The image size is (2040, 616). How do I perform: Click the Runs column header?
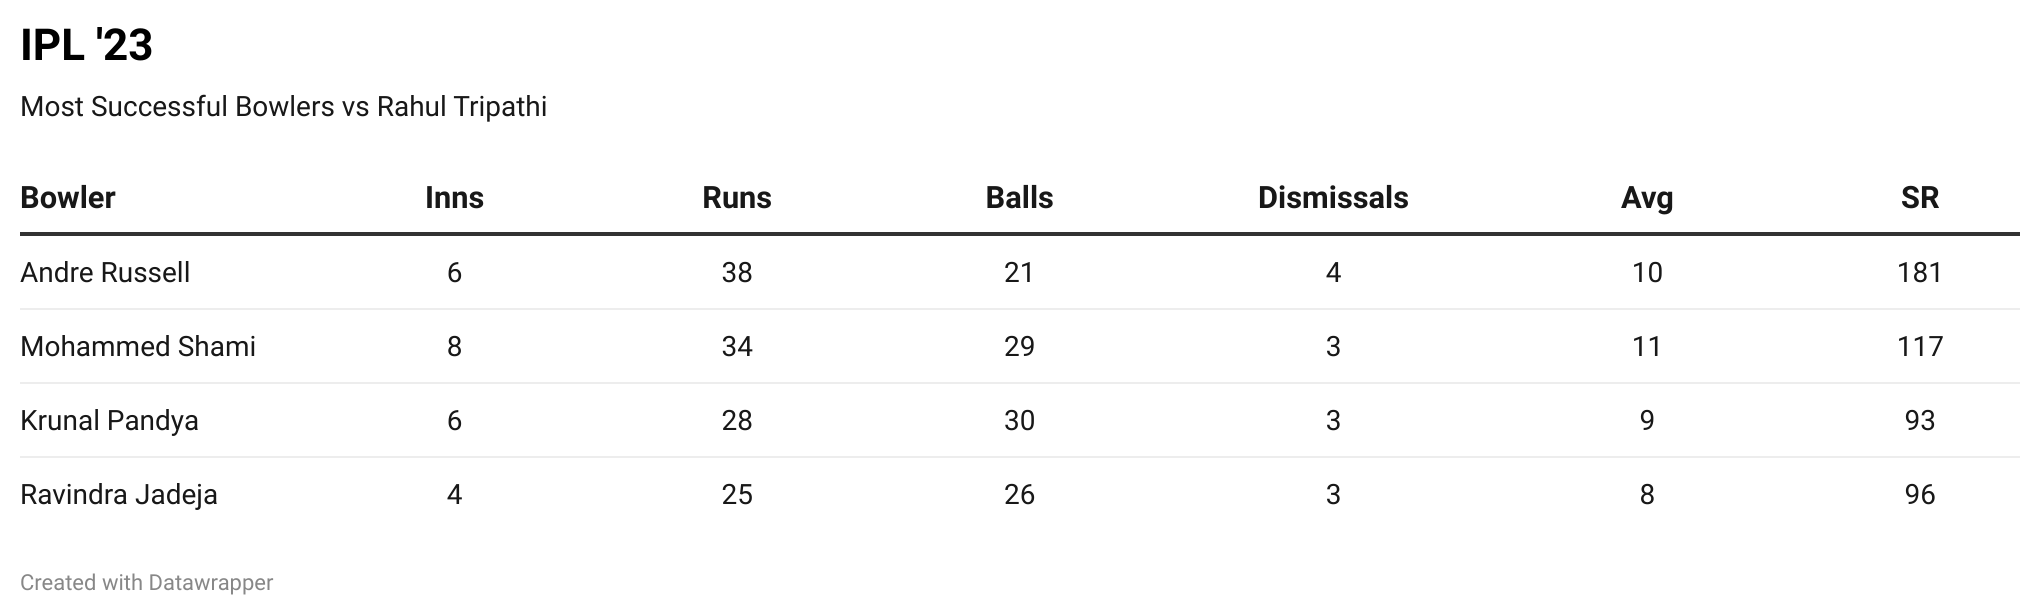pos(737,198)
